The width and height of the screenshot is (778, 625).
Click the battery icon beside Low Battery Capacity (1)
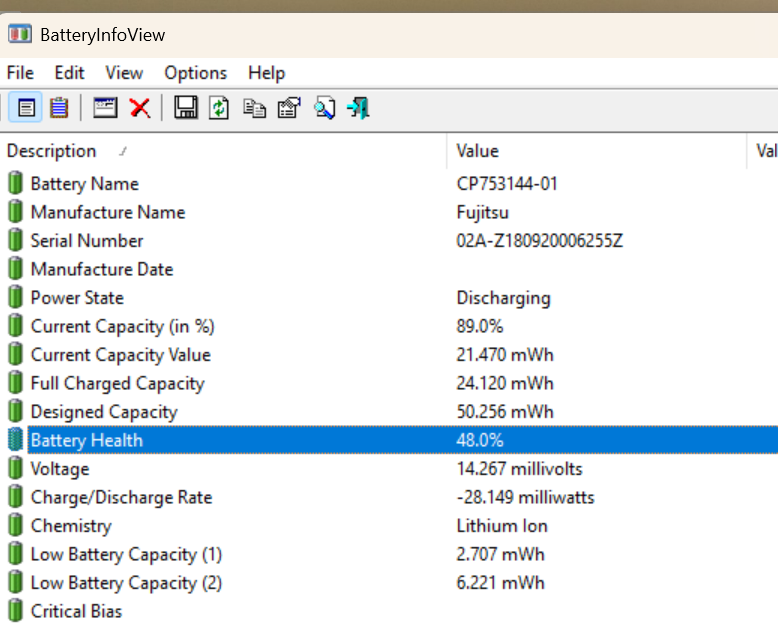(x=15, y=554)
